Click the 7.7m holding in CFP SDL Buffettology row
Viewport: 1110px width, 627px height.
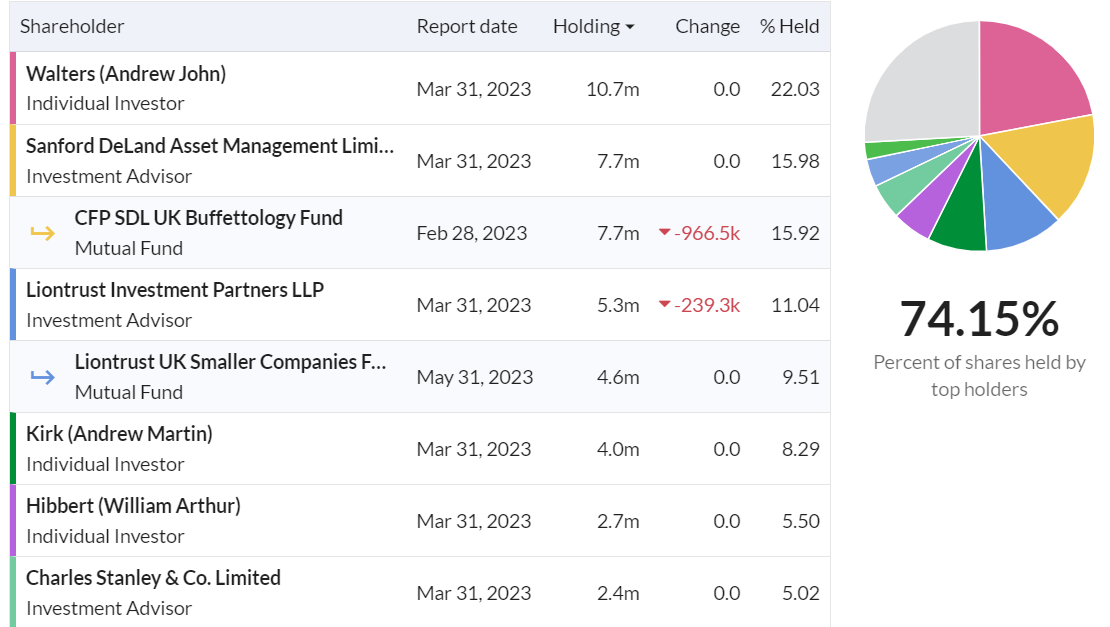(618, 234)
